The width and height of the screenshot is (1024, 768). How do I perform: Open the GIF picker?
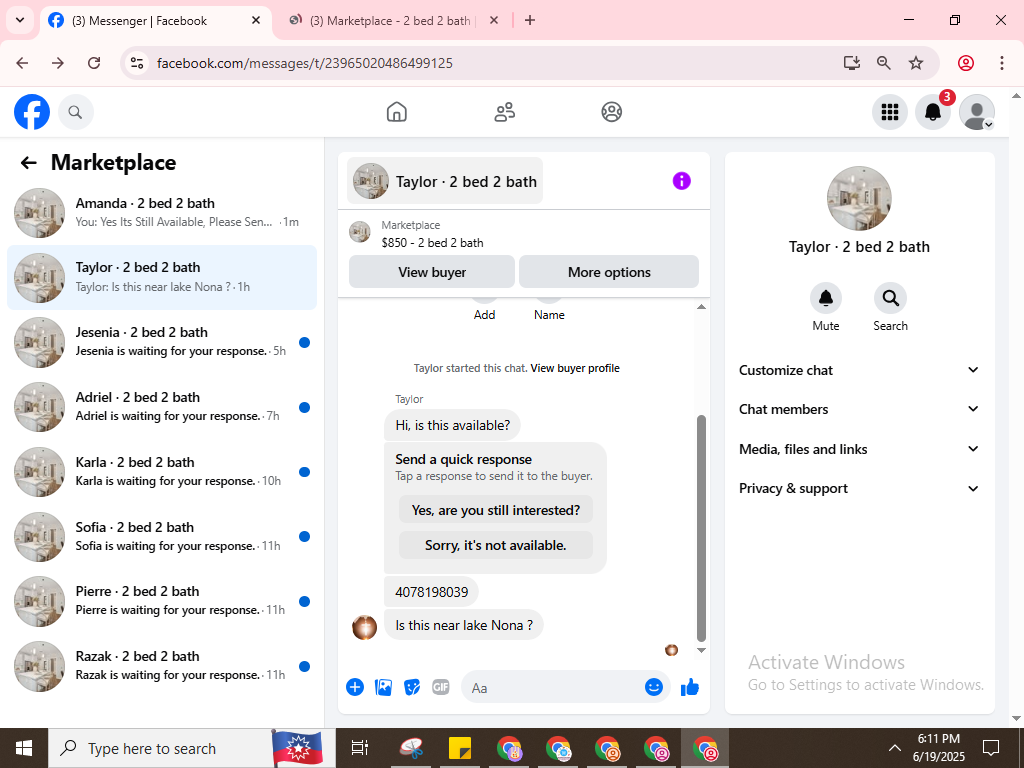pos(441,687)
